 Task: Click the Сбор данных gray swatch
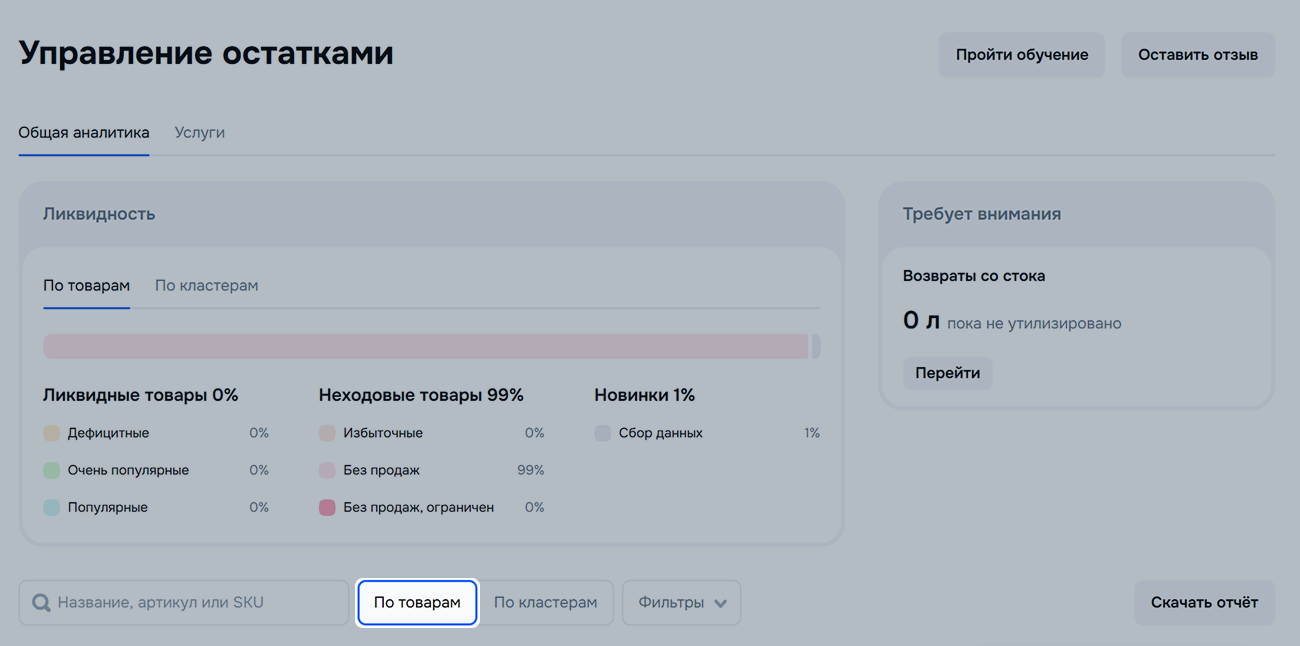point(602,433)
